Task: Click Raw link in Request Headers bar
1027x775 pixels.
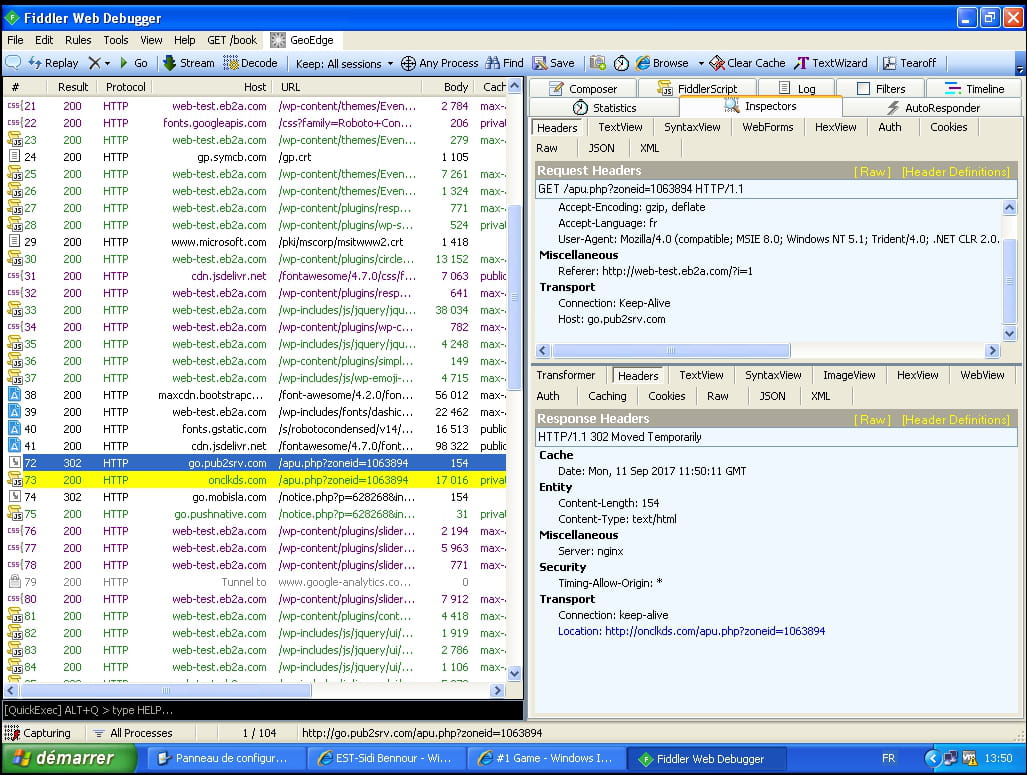Action: (872, 172)
